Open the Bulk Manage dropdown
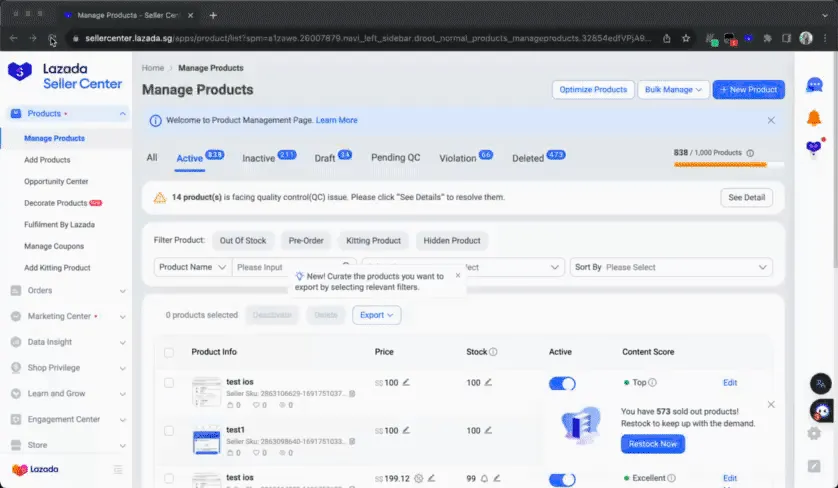 click(673, 89)
